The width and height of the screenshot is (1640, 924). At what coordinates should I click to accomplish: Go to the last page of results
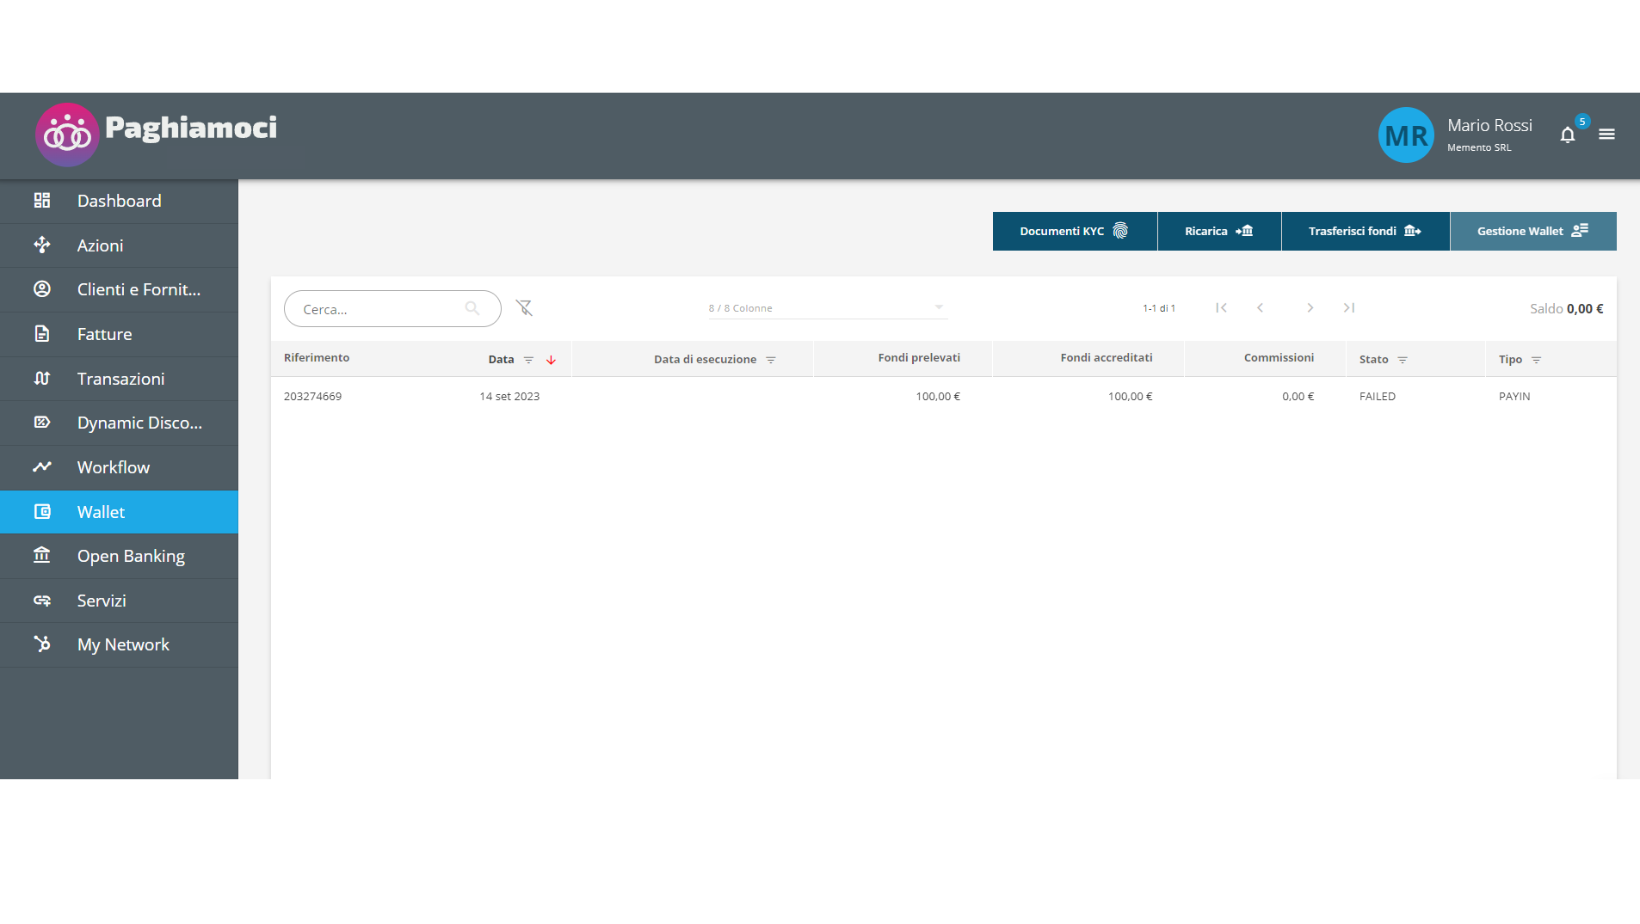[x=1349, y=308]
